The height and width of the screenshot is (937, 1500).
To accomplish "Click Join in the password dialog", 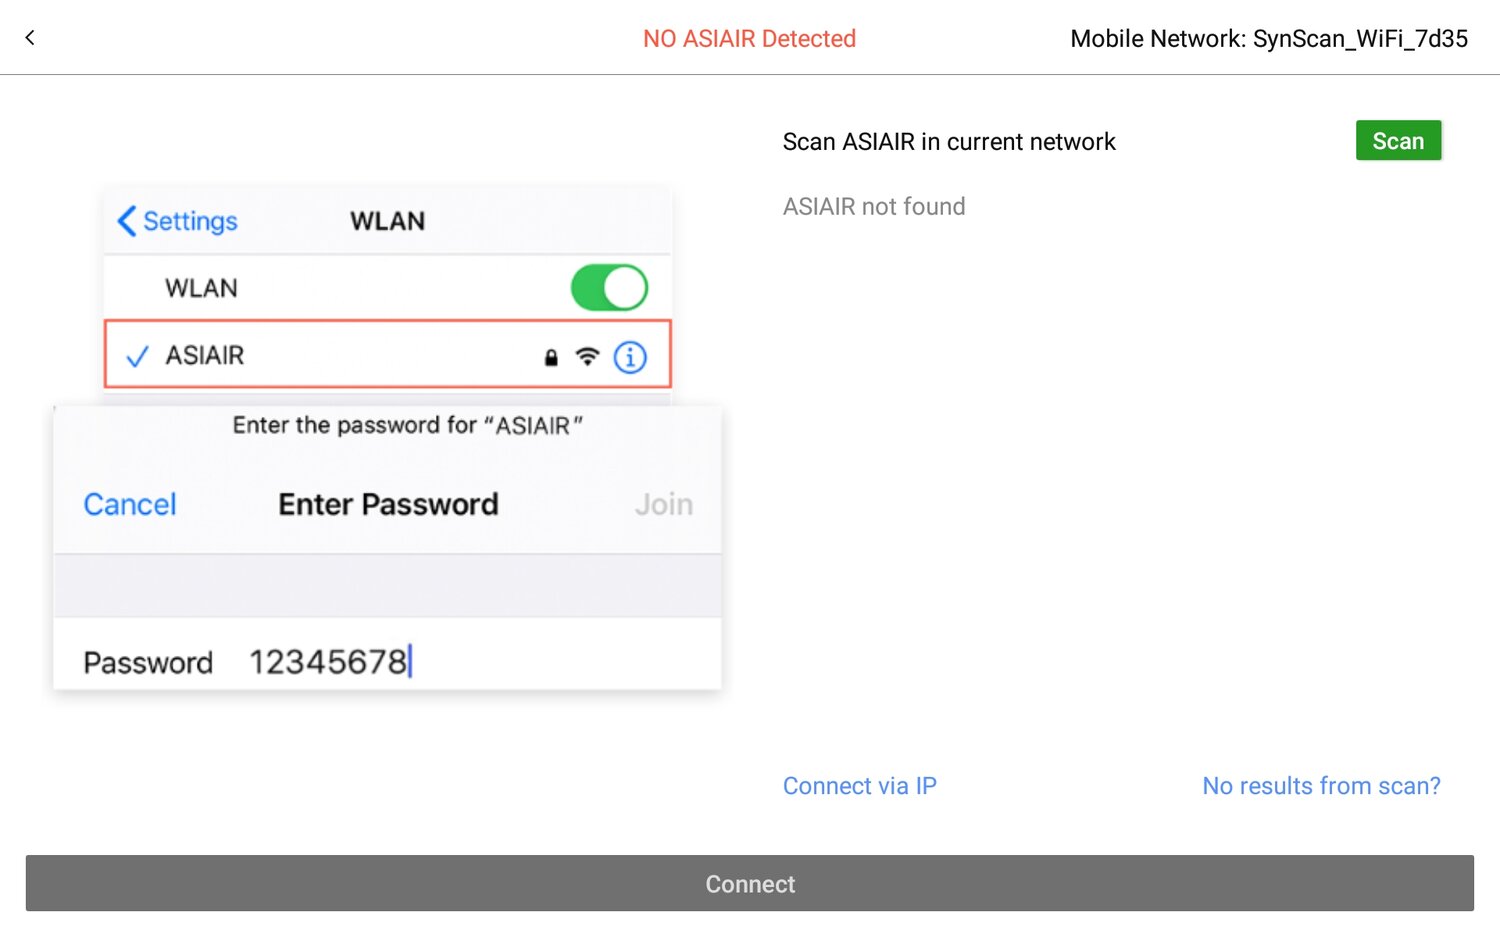I will click(663, 504).
